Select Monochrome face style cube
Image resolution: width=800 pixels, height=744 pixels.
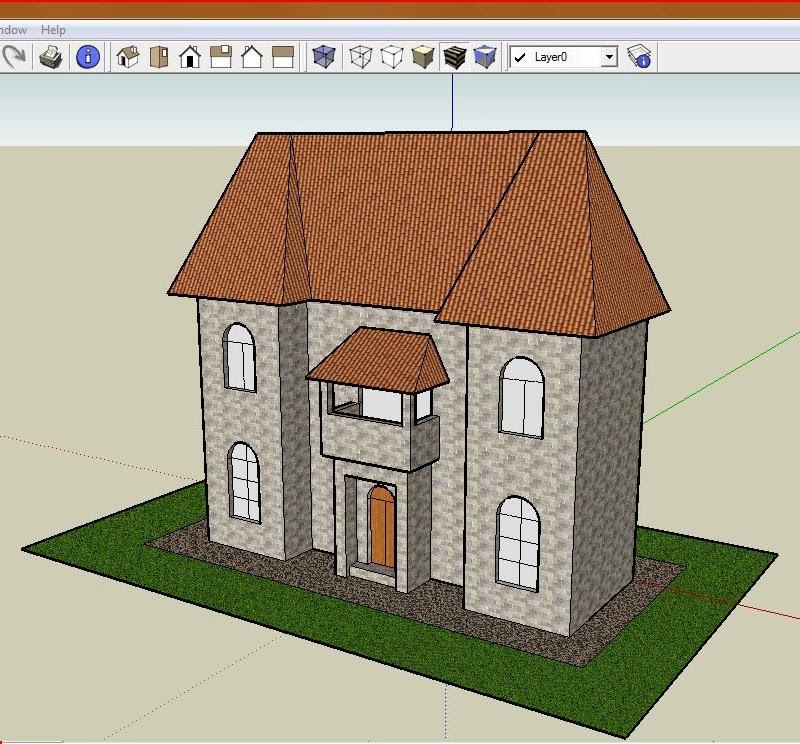(485, 57)
